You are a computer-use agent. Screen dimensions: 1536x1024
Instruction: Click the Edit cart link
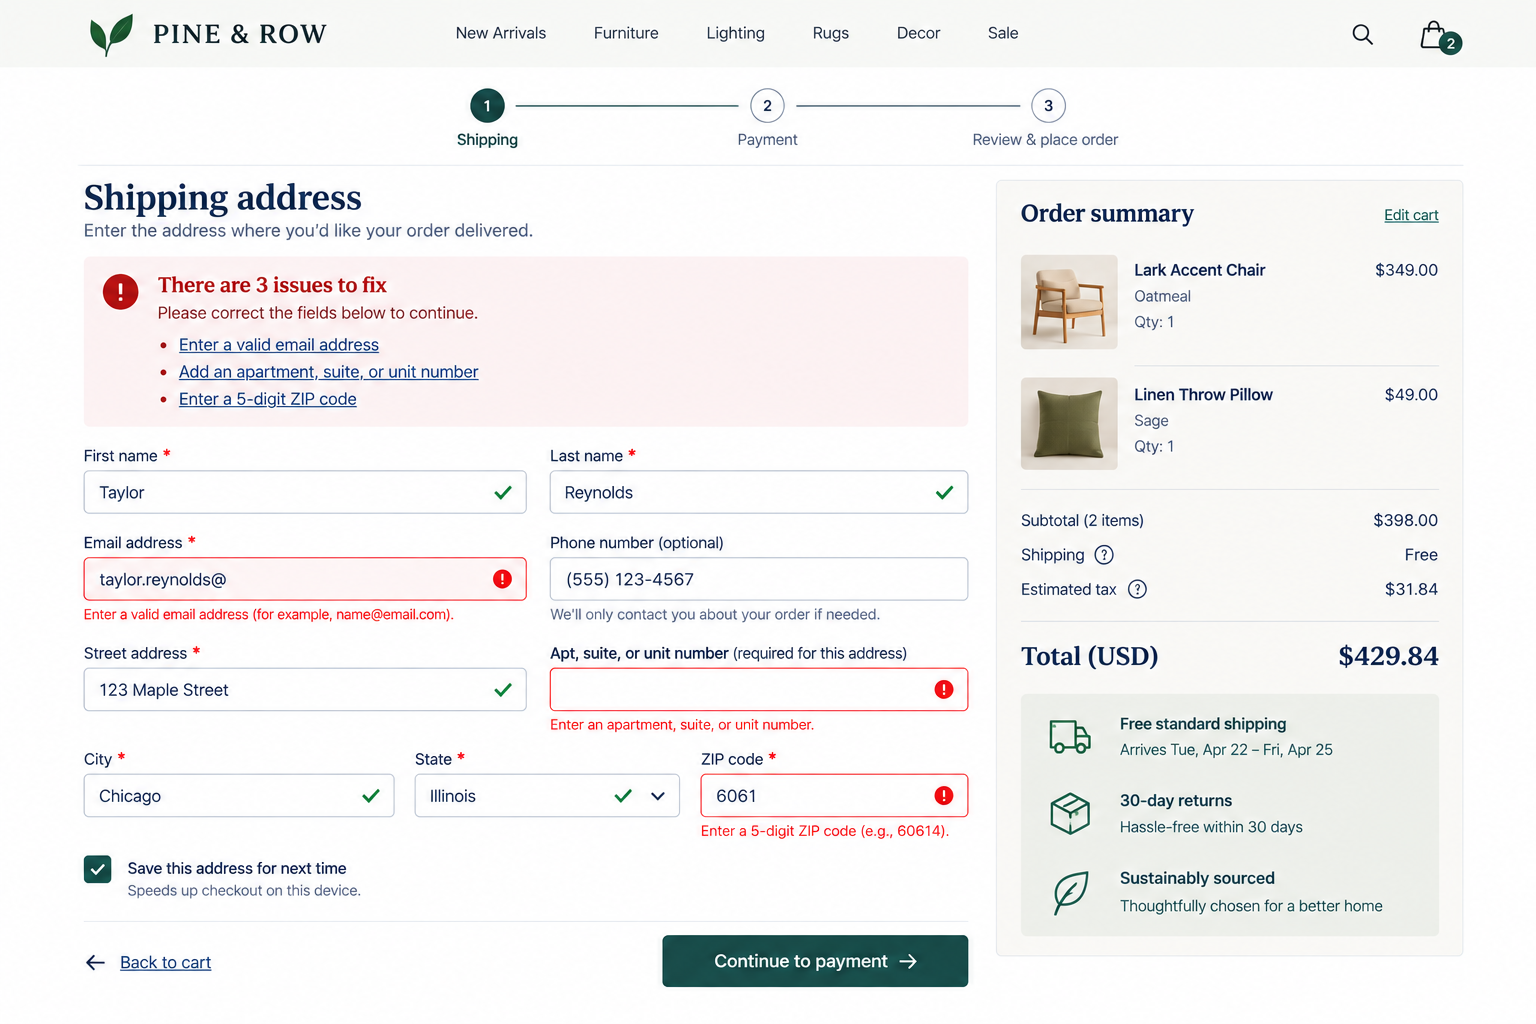[1411, 215]
